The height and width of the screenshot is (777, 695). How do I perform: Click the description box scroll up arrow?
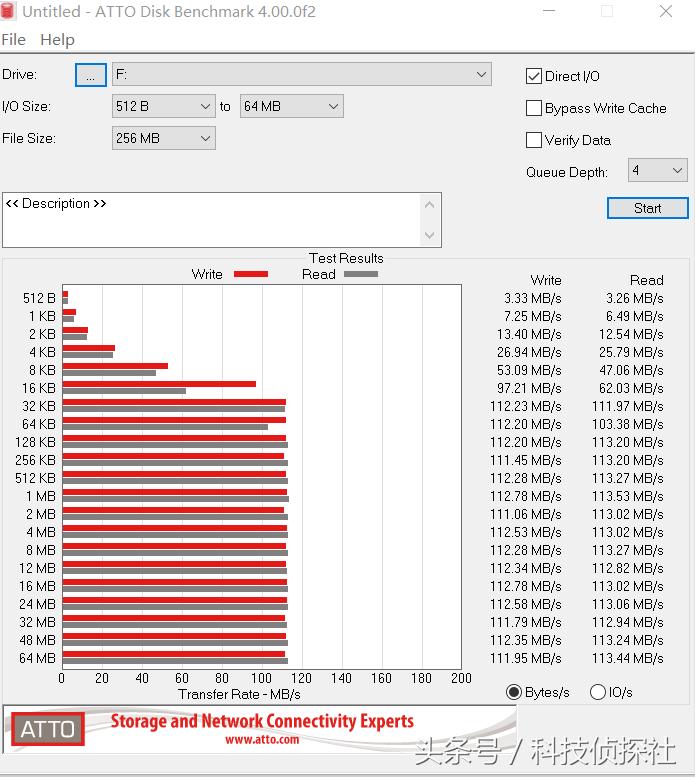click(430, 204)
